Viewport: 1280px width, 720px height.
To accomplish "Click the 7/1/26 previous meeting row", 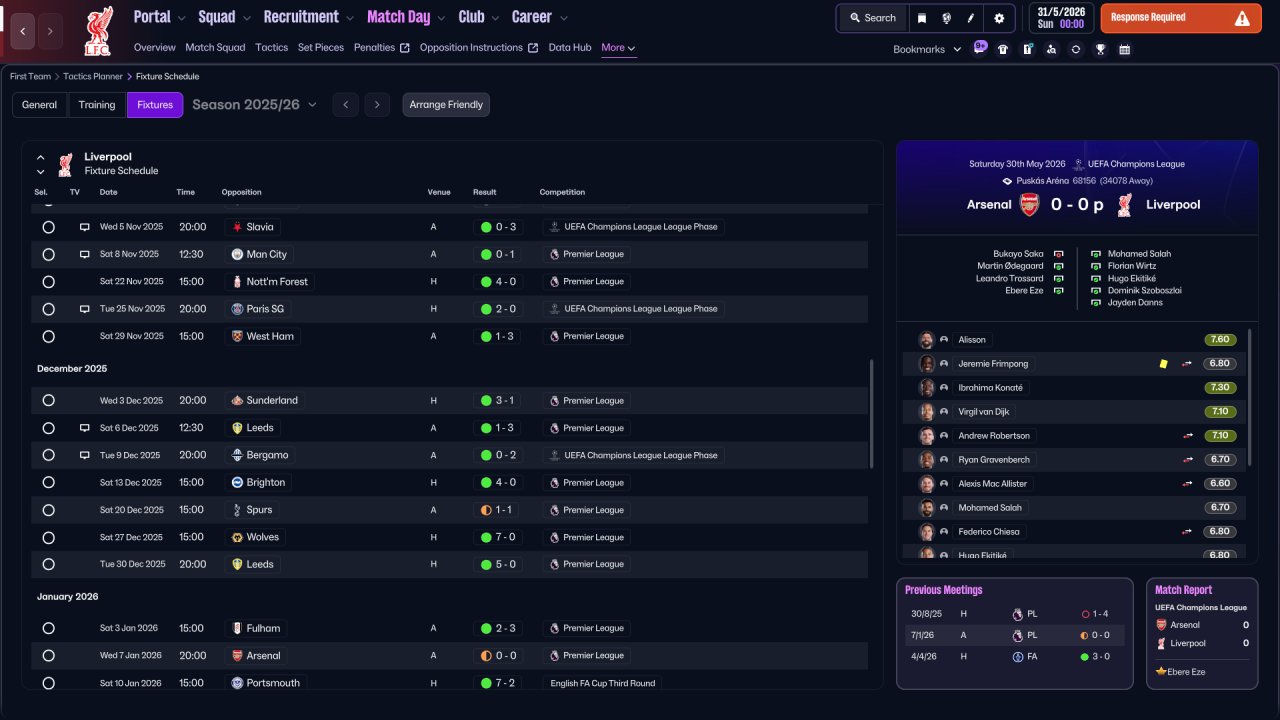I will click(x=1013, y=635).
